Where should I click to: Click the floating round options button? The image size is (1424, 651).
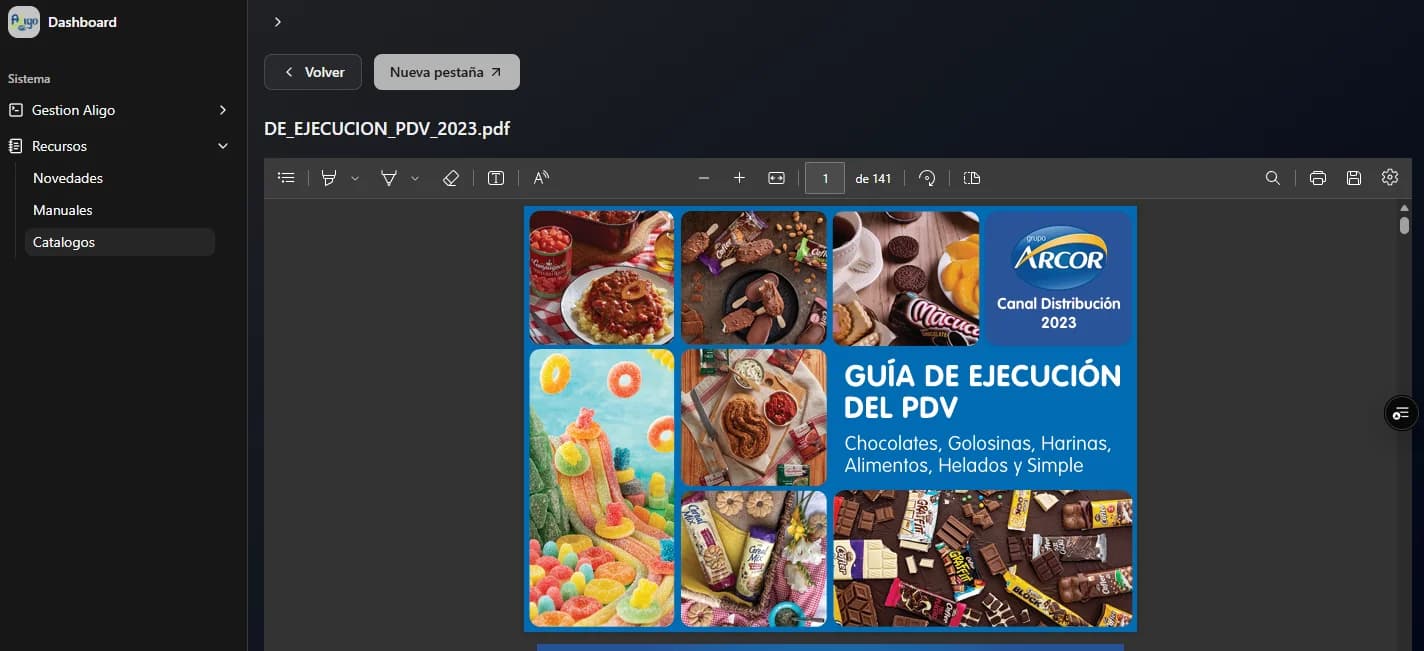click(x=1401, y=413)
